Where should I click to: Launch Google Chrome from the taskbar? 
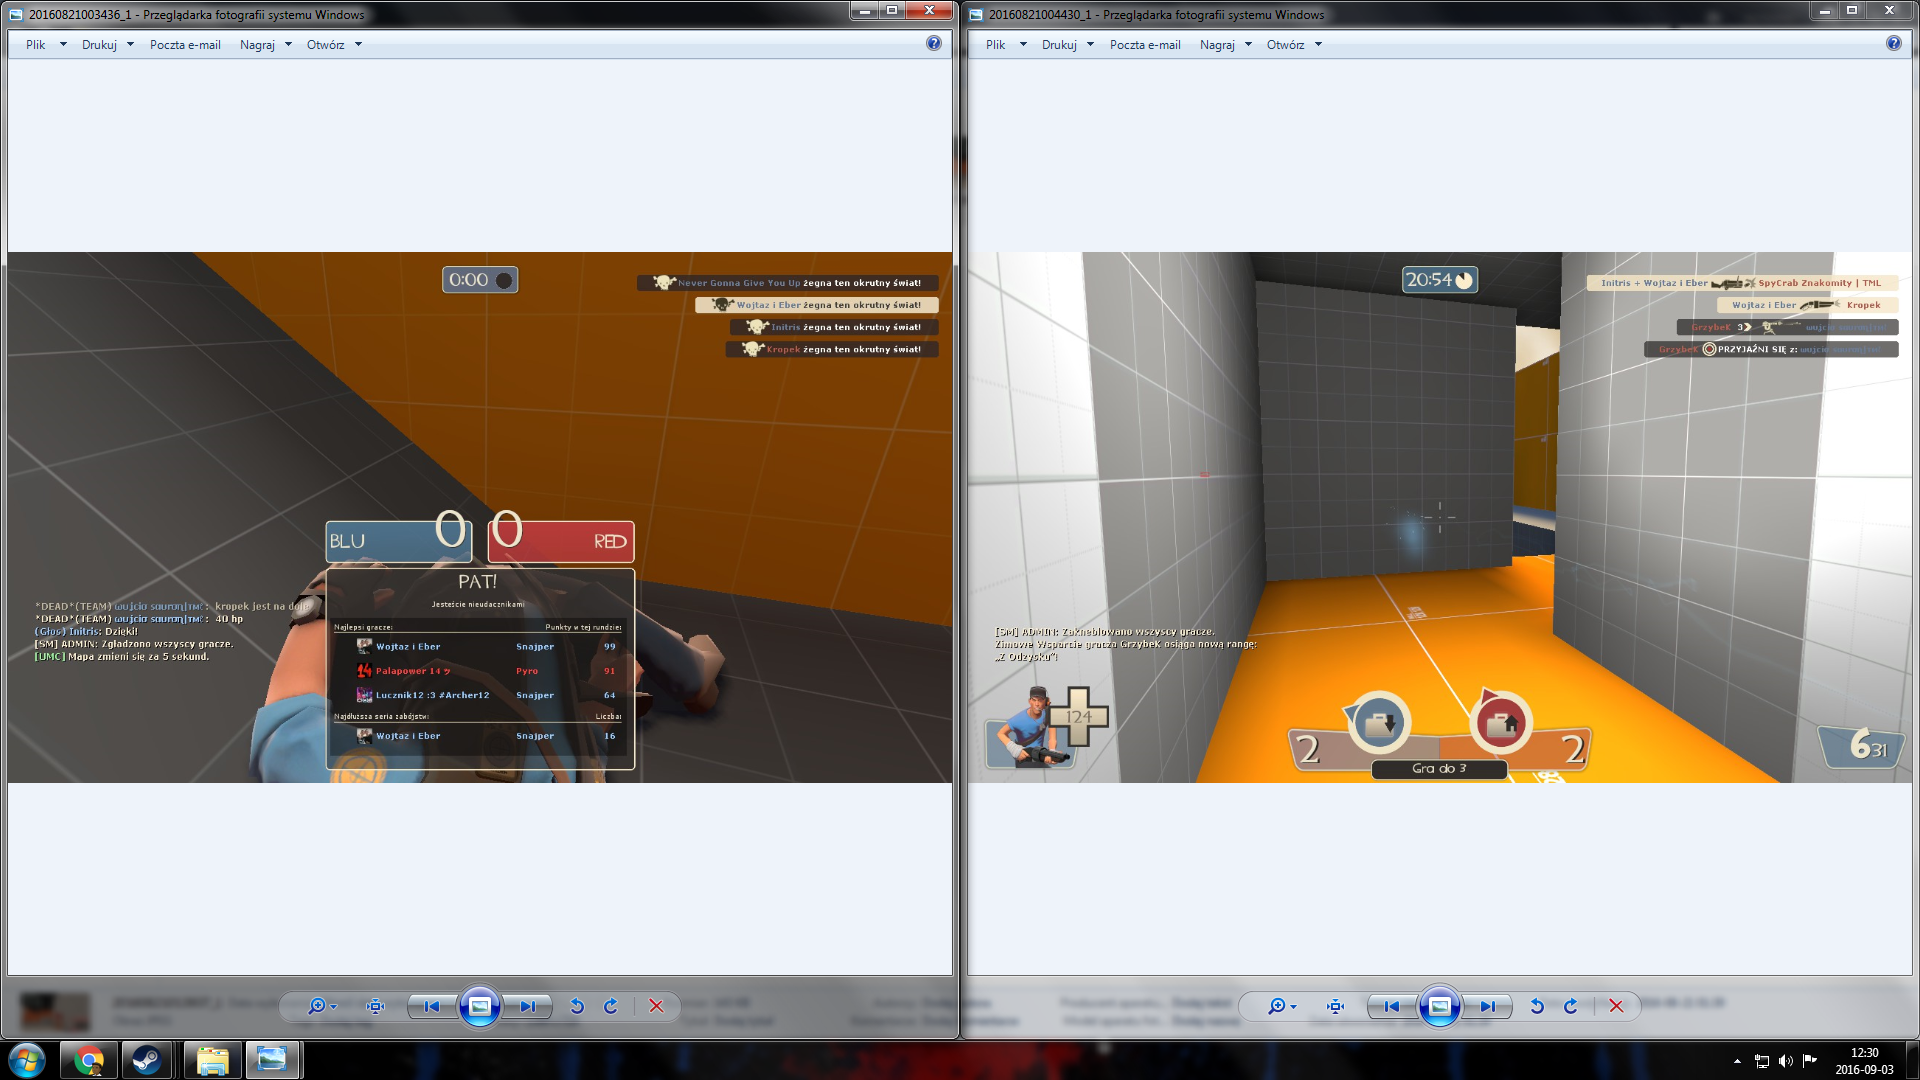pos(89,1060)
